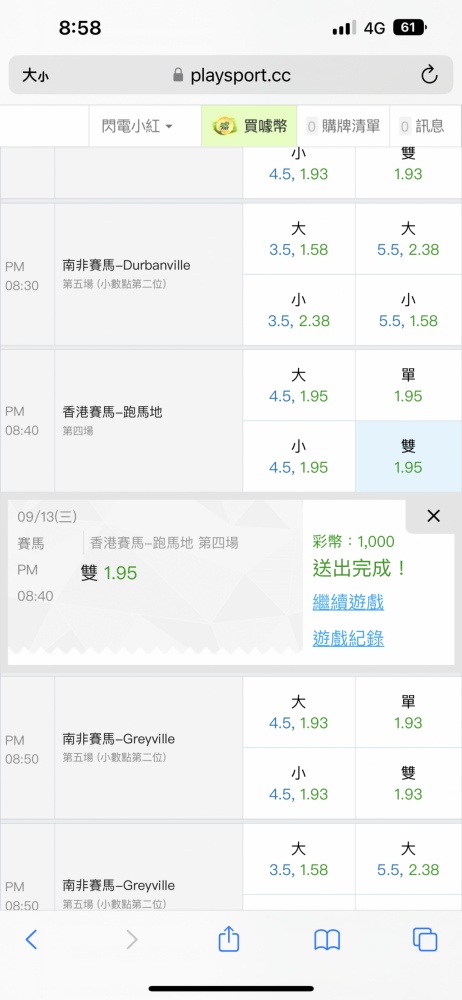This screenshot has width=462, height=1000.
Task: Open the 訊息 tab
Action: [x=421, y=126]
